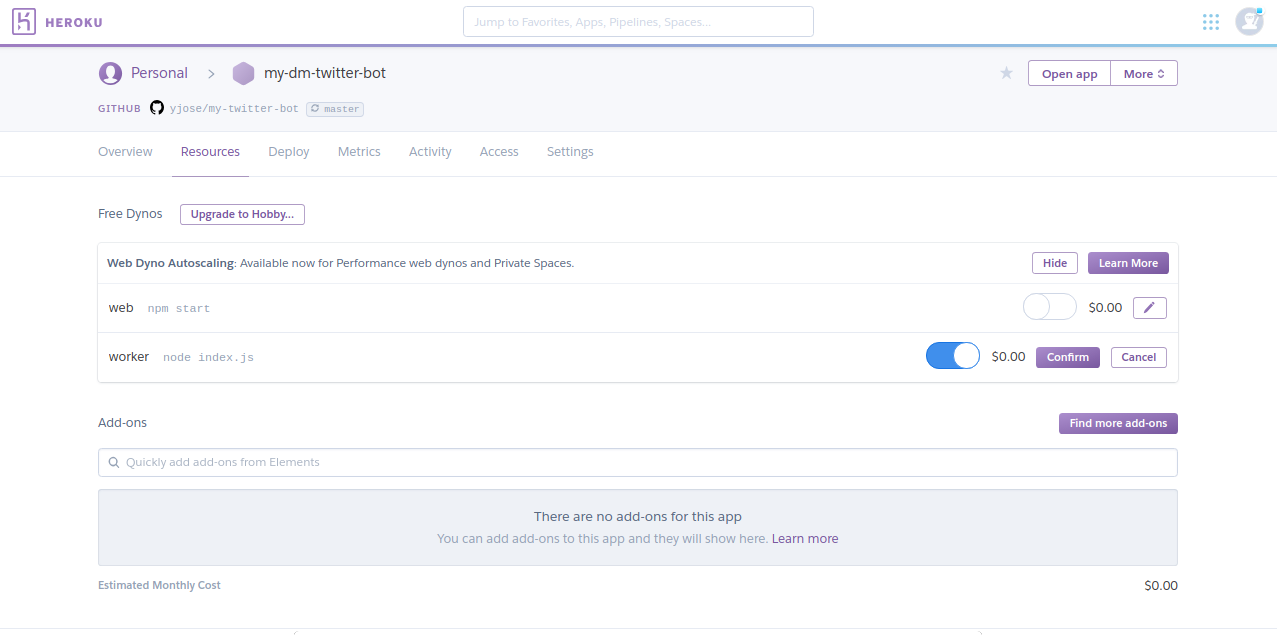Click the master branch badge
The height and width of the screenshot is (635, 1277).
(335, 108)
